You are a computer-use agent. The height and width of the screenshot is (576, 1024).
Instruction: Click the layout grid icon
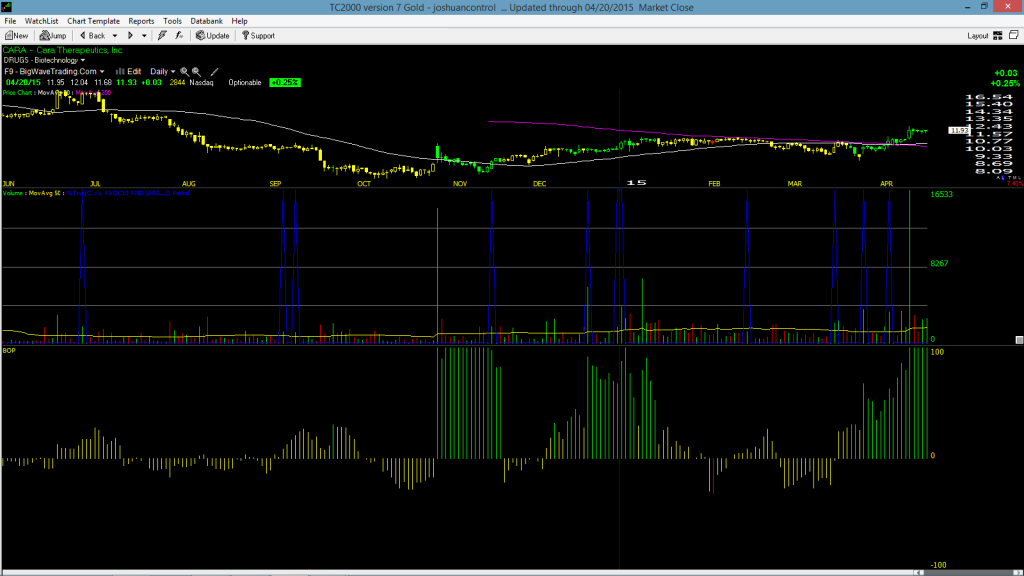998,35
